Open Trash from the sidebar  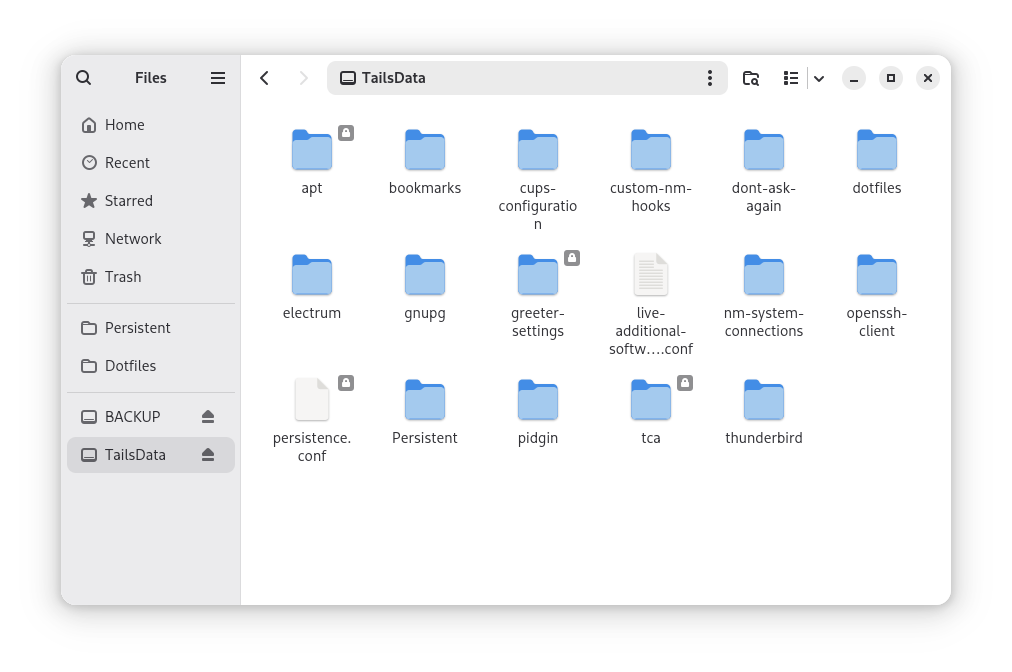(122, 276)
